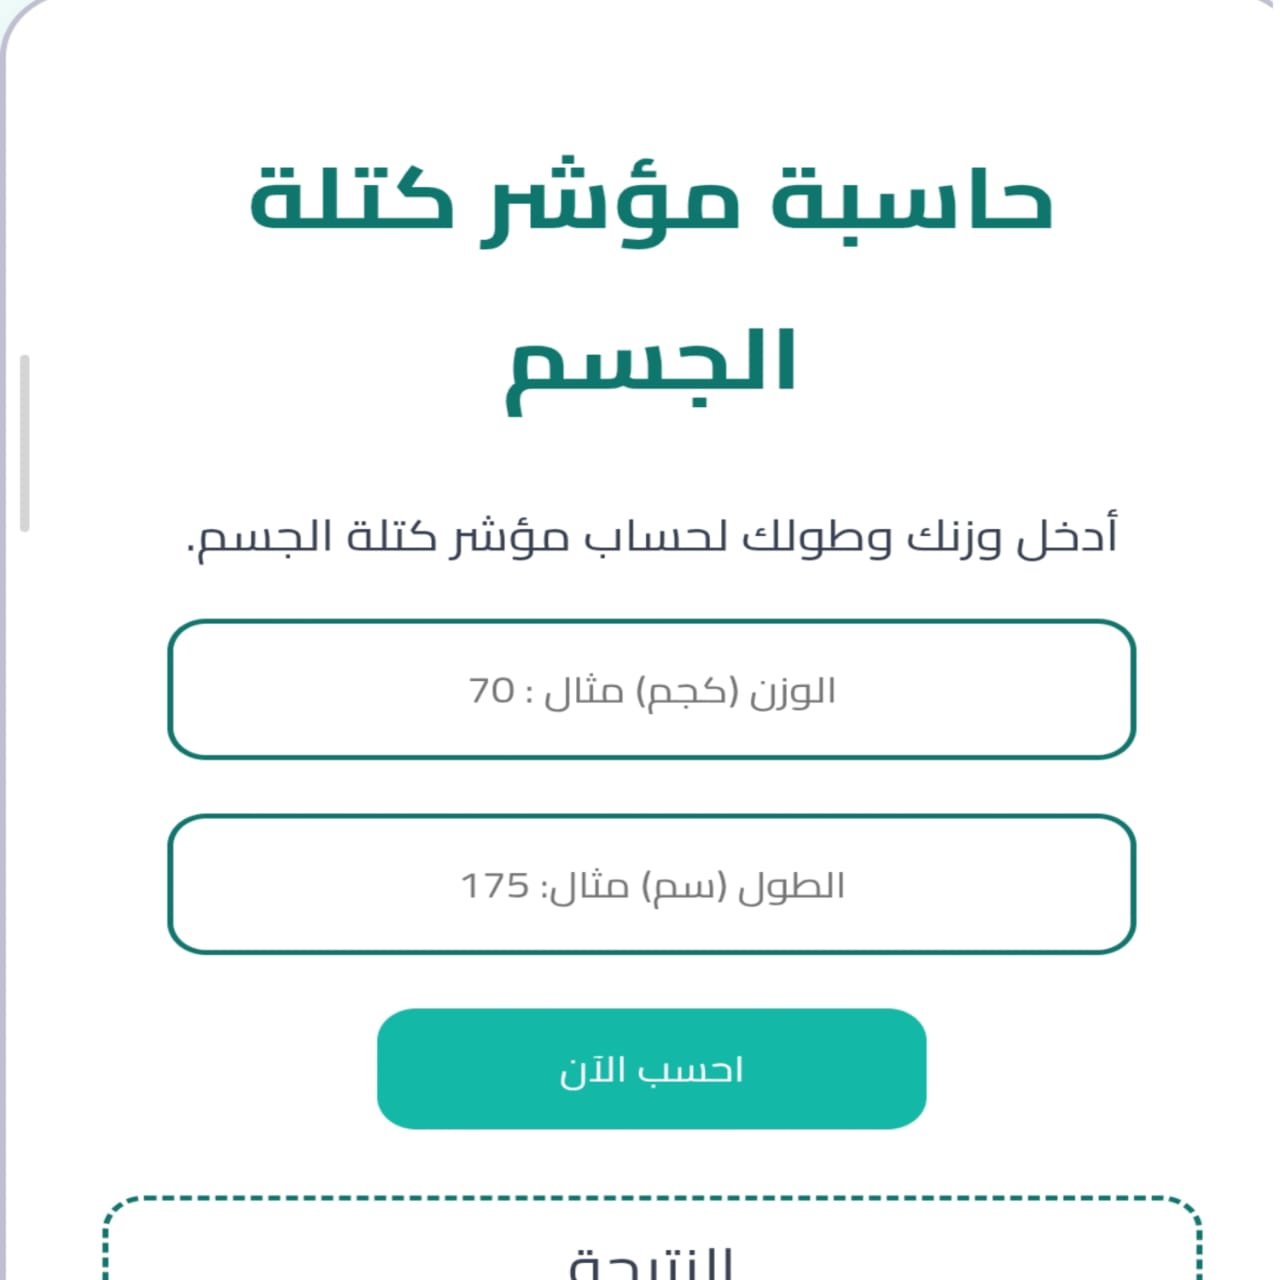Screen dimensions: 1280x1280
Task: Click the النتيجة result heading
Action: 651,1262
